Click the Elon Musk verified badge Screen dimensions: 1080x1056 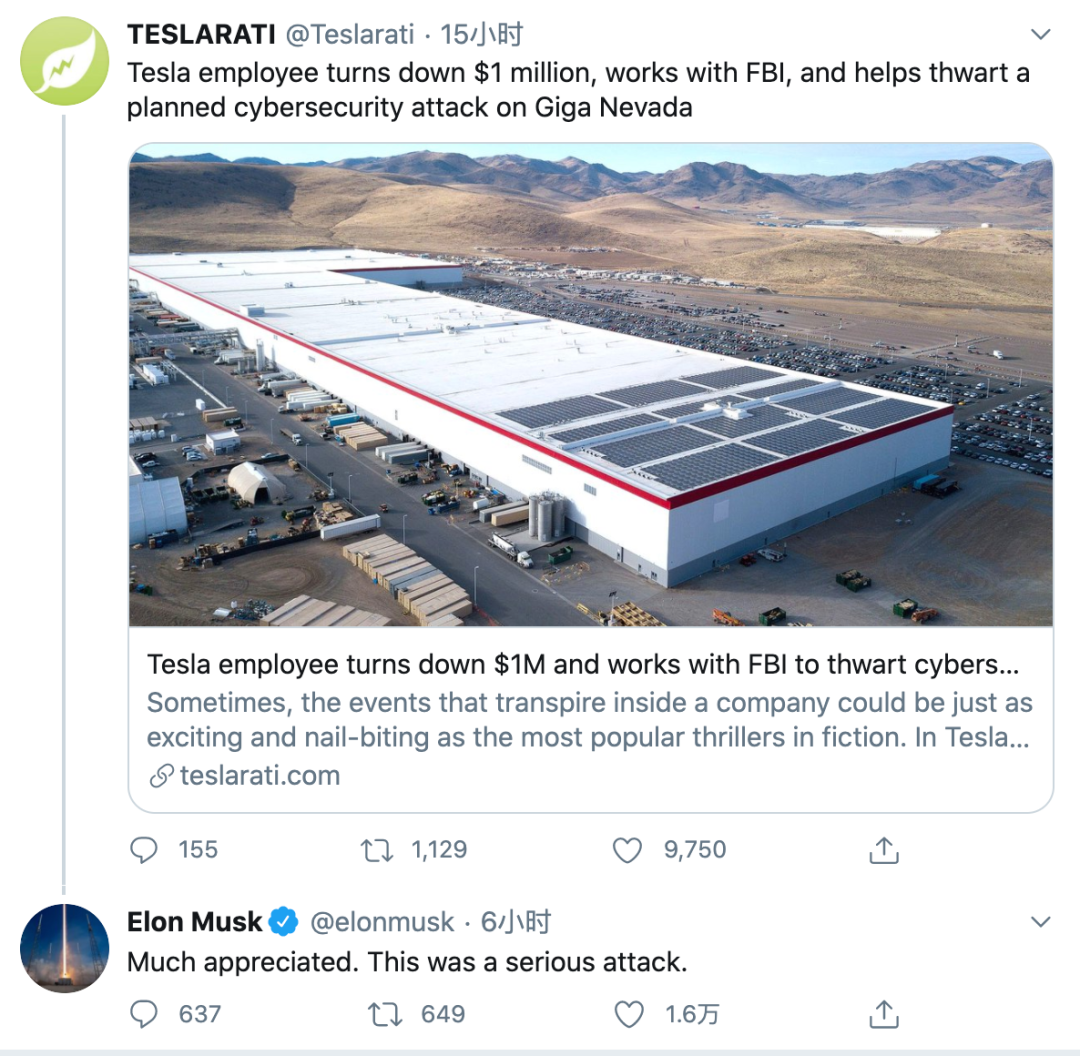(x=284, y=922)
